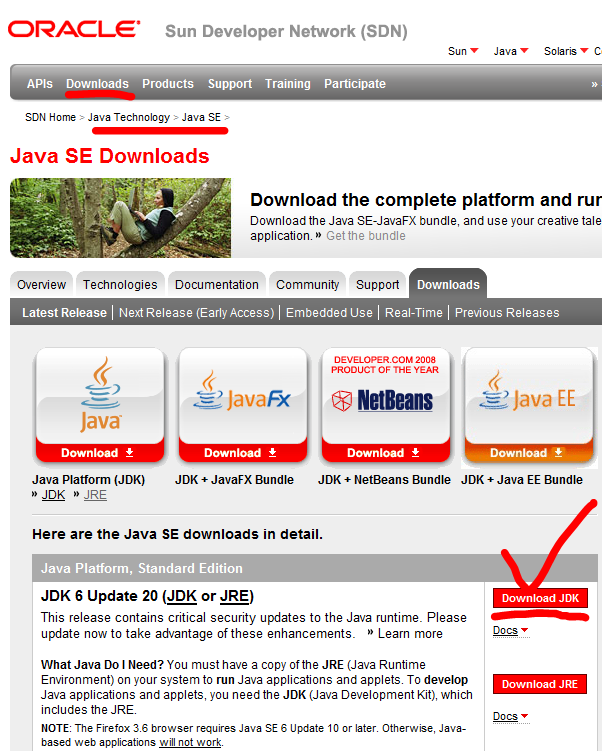Open APIs in the navigation bar

(40, 84)
